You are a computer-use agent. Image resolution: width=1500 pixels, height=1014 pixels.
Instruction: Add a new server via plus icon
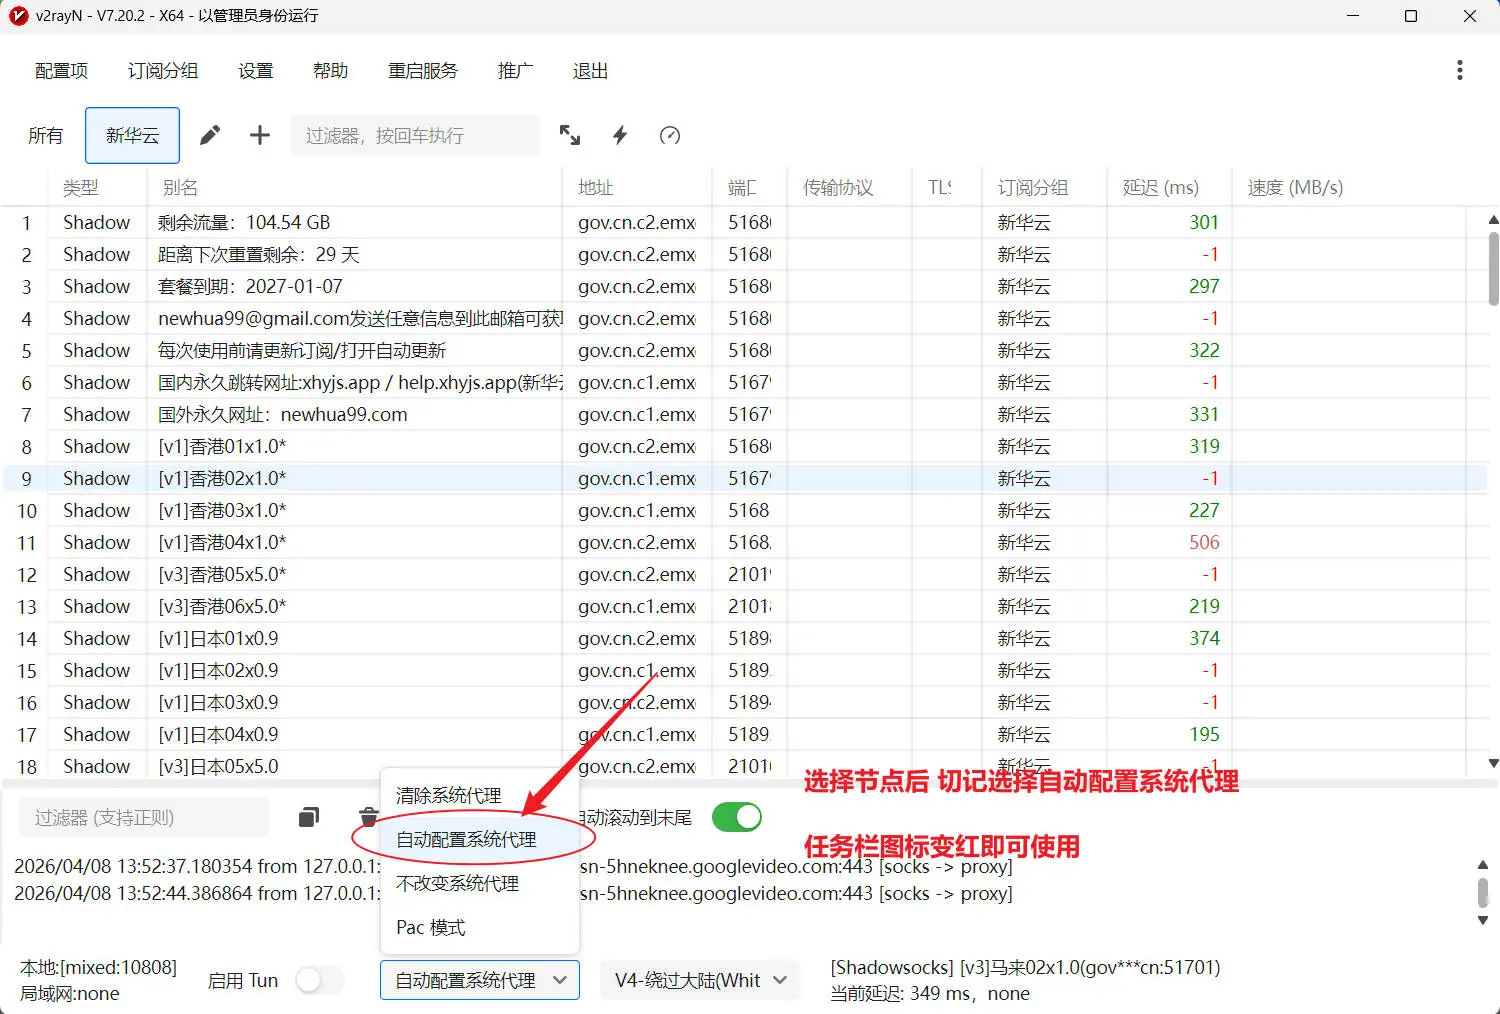pos(259,135)
